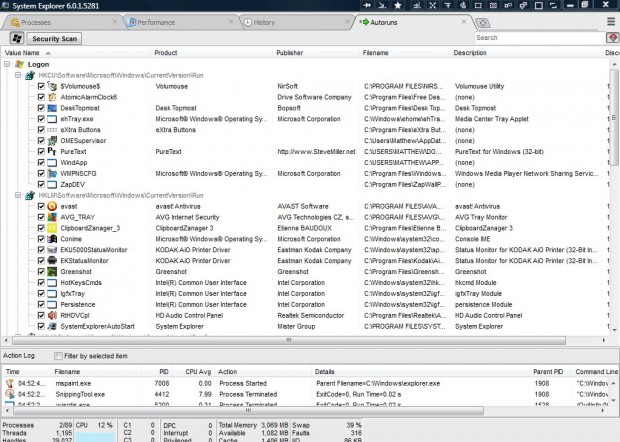Click the mspaint.exe action log icon
The height and width of the screenshot is (442, 620).
click(10, 383)
